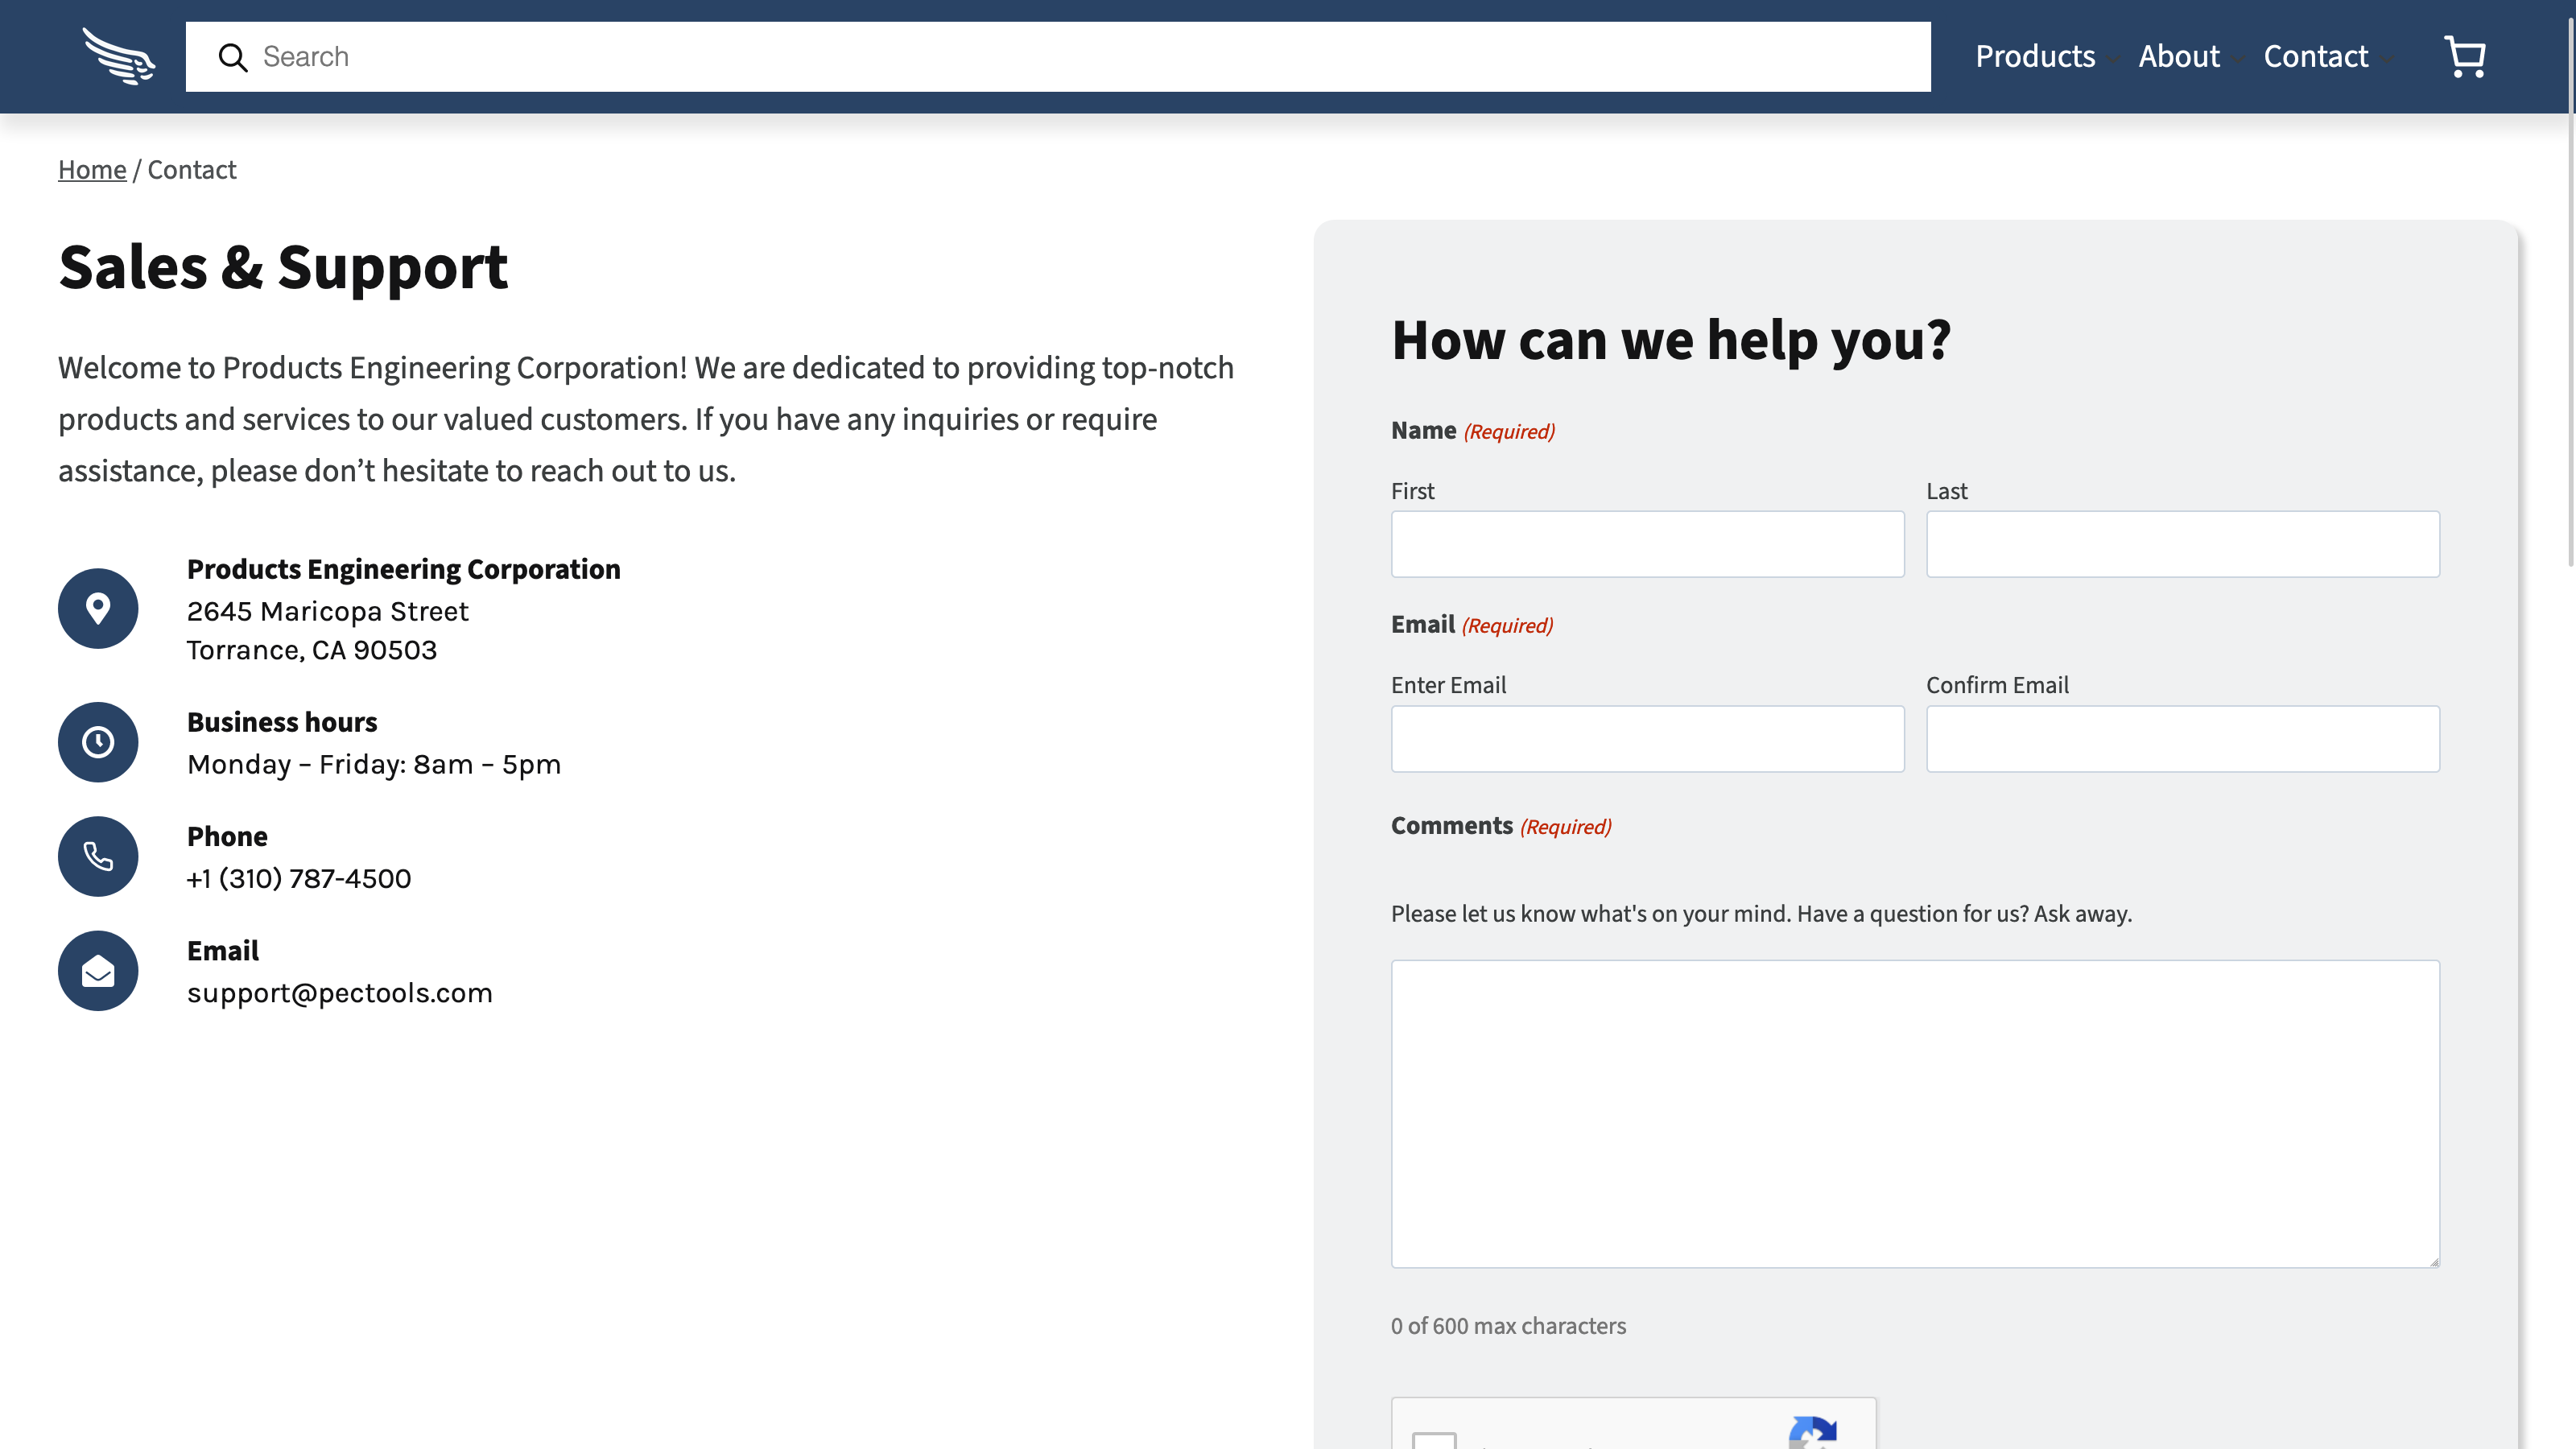This screenshot has width=2576, height=1449.
Task: Click the envelope email icon
Action: tap(98, 971)
